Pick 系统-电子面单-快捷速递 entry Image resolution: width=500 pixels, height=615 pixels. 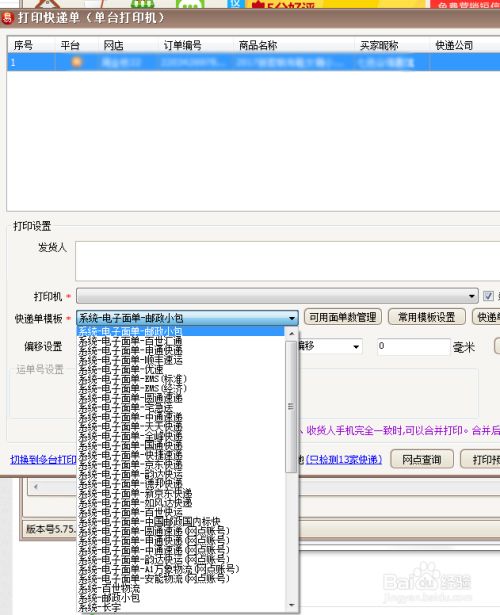pos(180,455)
